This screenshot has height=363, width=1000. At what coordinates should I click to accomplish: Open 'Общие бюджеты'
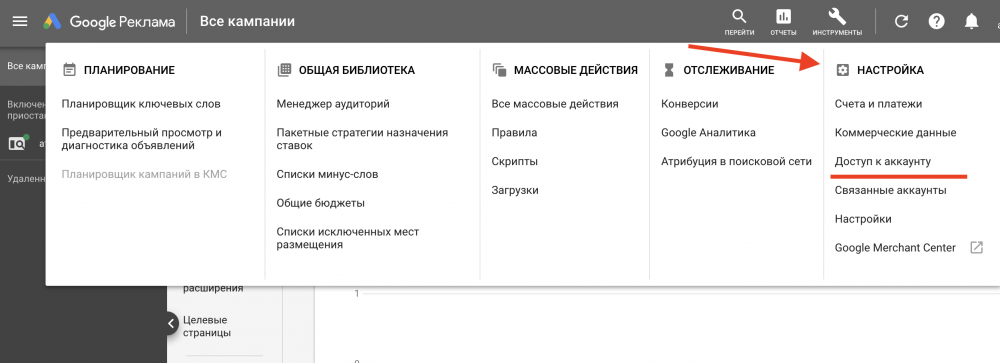tap(321, 204)
